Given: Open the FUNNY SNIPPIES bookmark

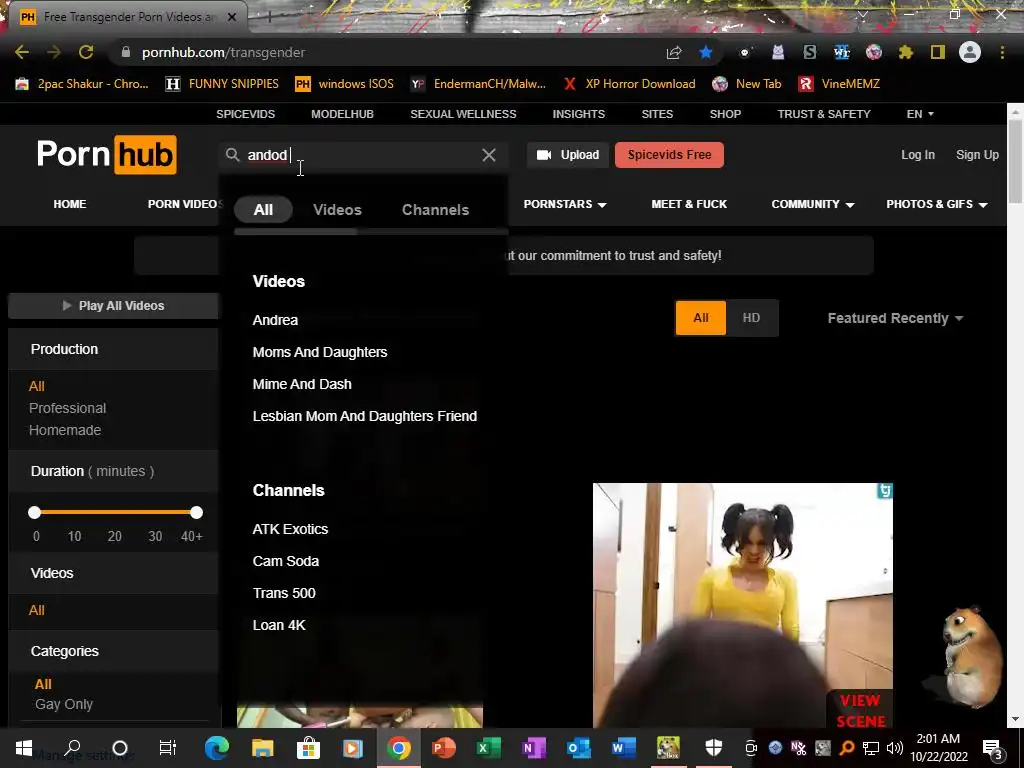Looking at the screenshot, I should (x=222, y=84).
